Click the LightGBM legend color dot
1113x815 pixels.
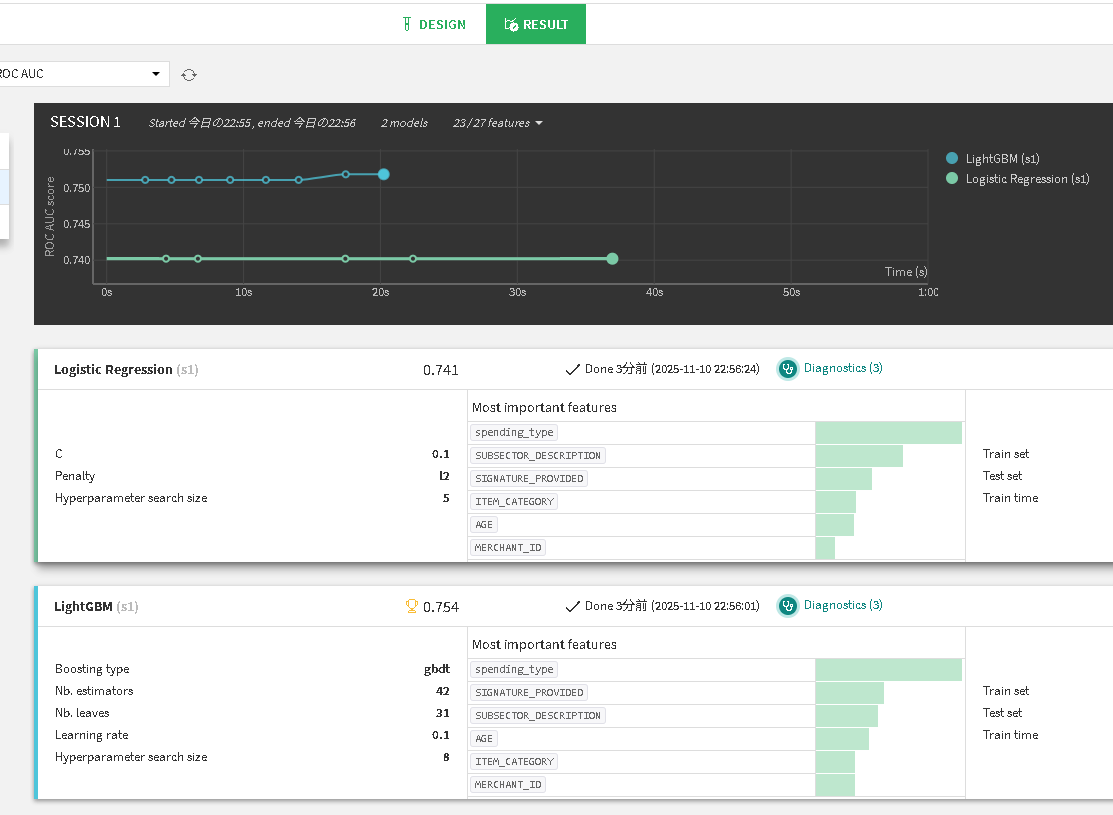tap(952, 158)
